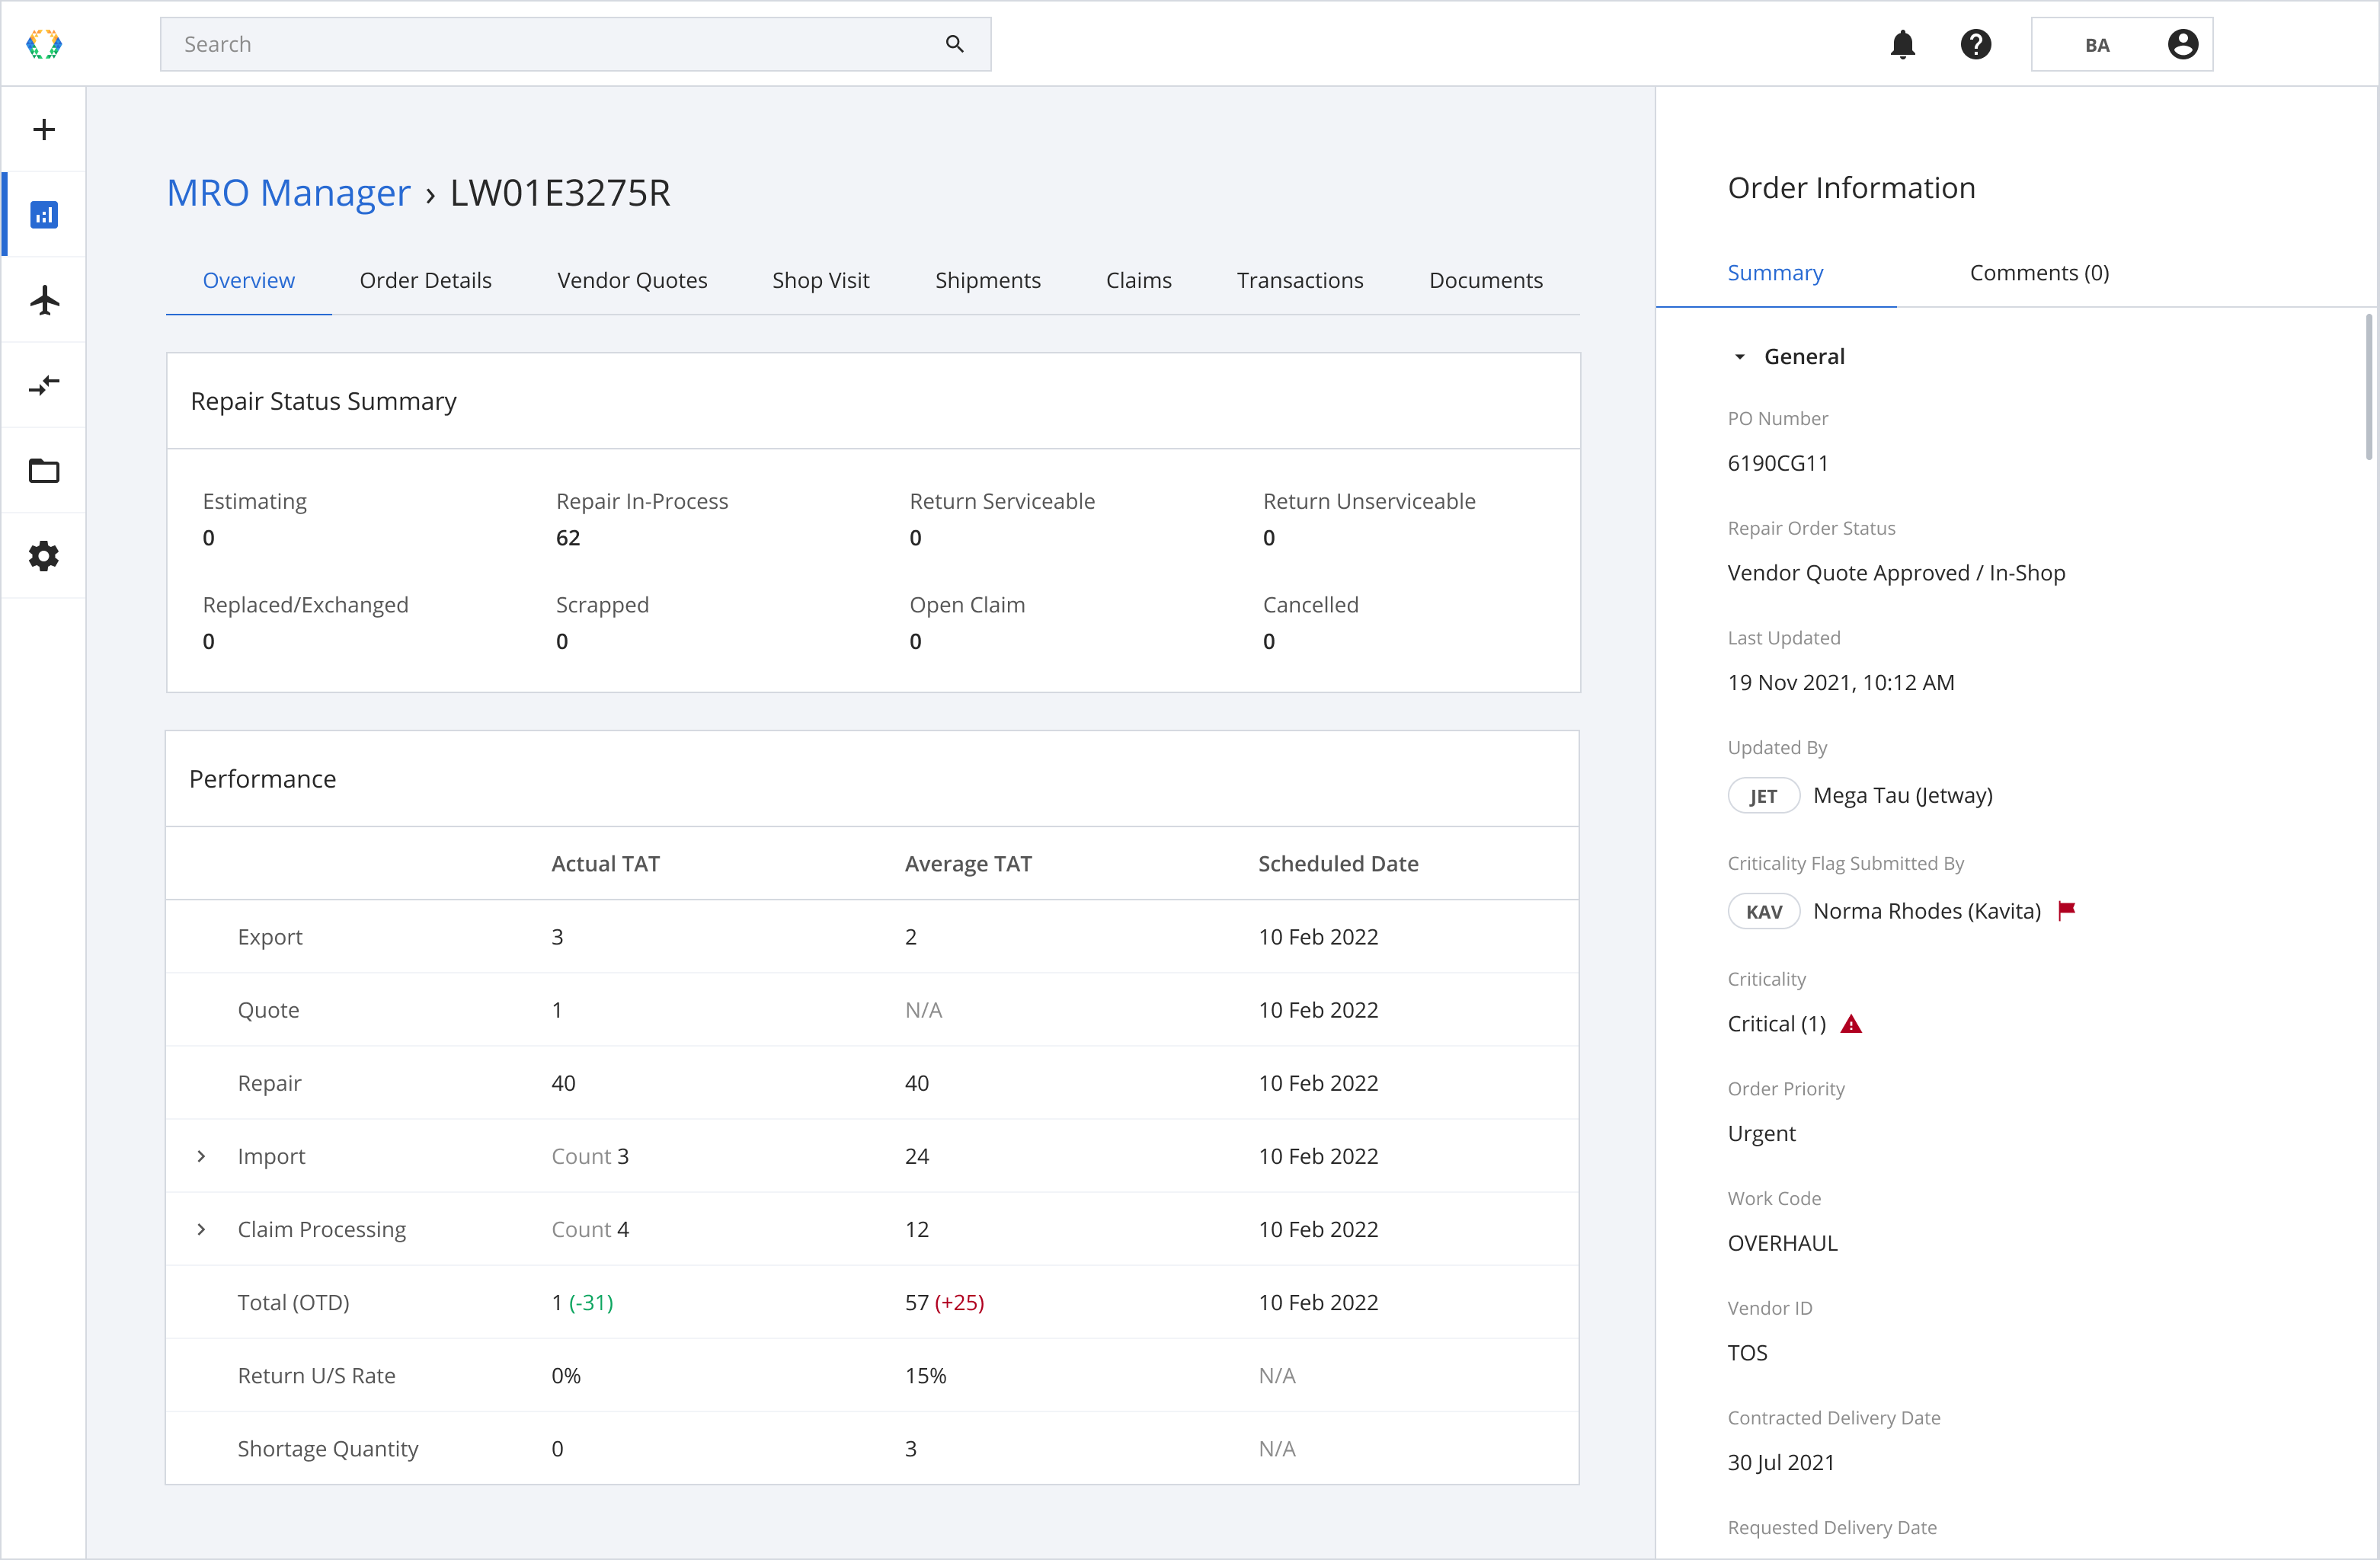Click Mega Tau (Jetway) name
This screenshot has height=1560, width=2380.
coord(1902,796)
